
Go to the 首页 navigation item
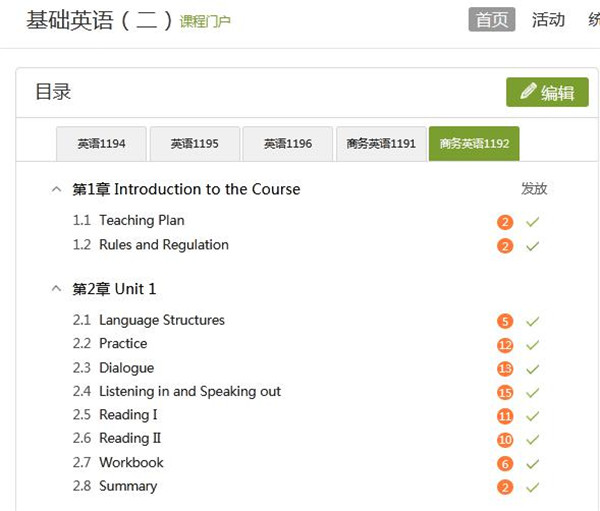point(492,20)
